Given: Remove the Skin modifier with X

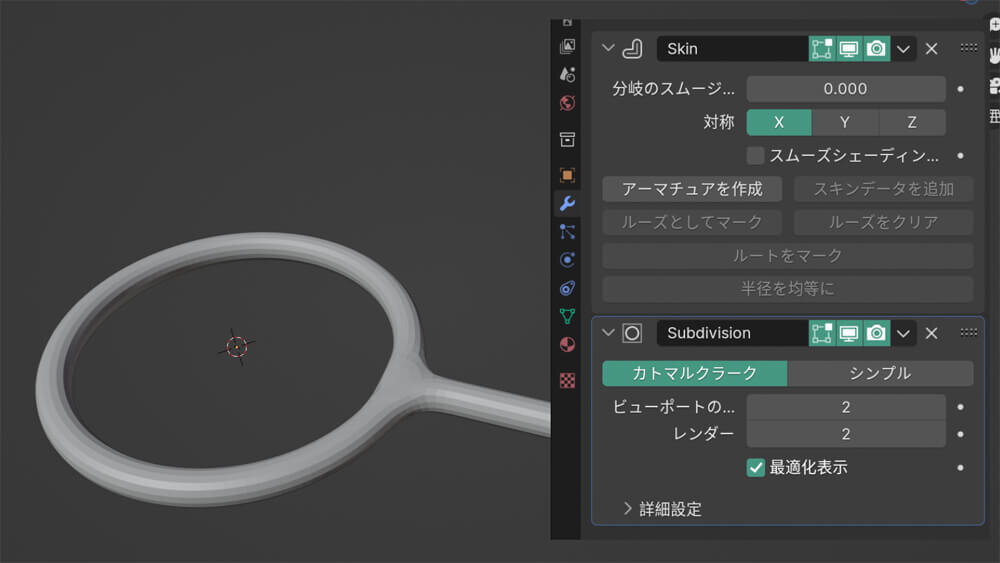Looking at the screenshot, I should pos(931,48).
